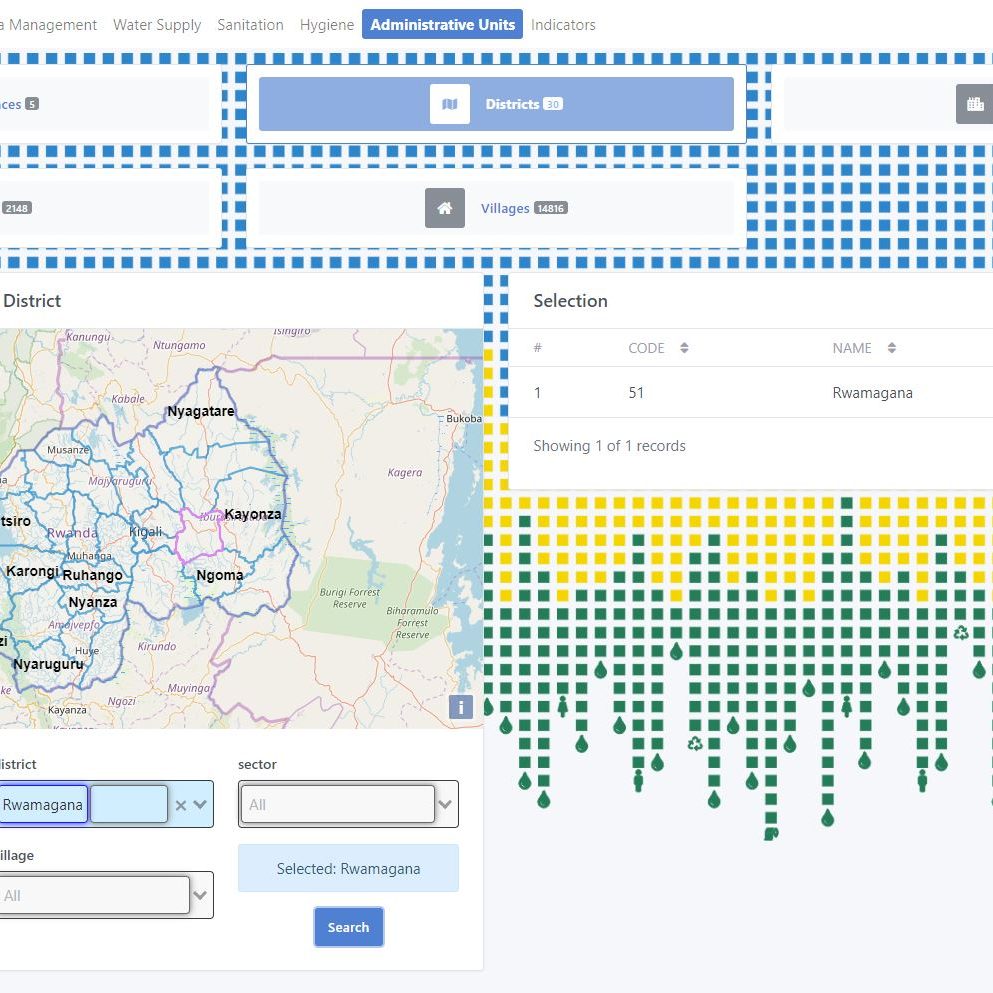Screen dimensions: 993x993
Task: Clear the district selection with the X icon
Action: point(180,805)
